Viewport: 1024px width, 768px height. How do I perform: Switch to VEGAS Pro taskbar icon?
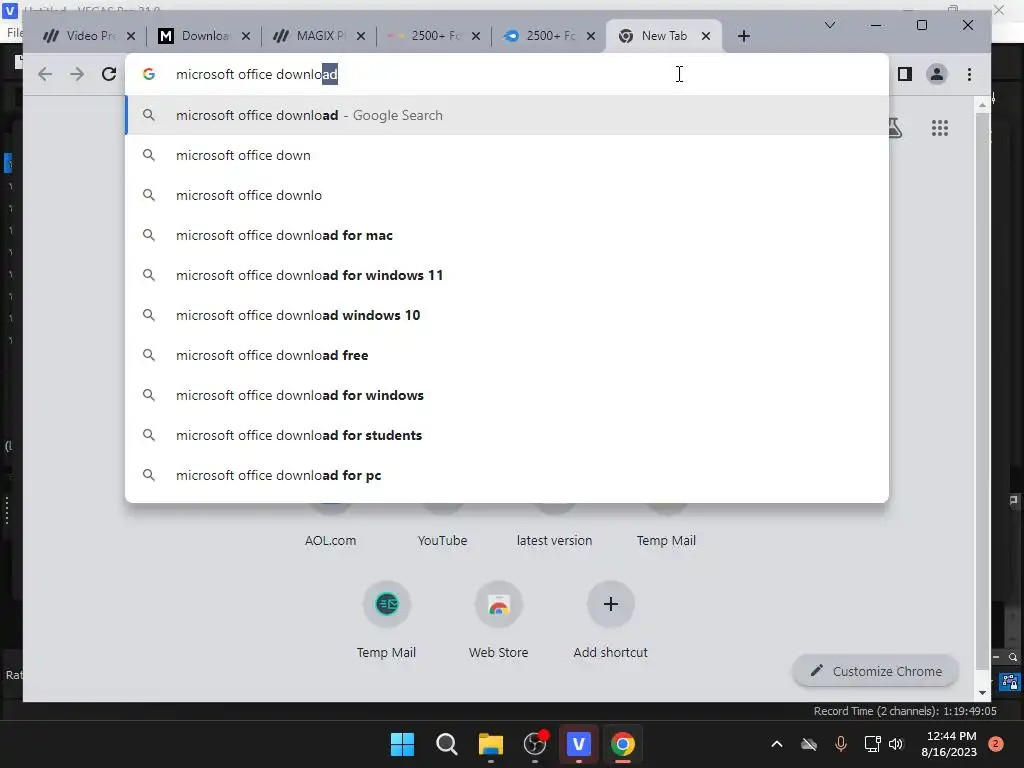point(579,744)
